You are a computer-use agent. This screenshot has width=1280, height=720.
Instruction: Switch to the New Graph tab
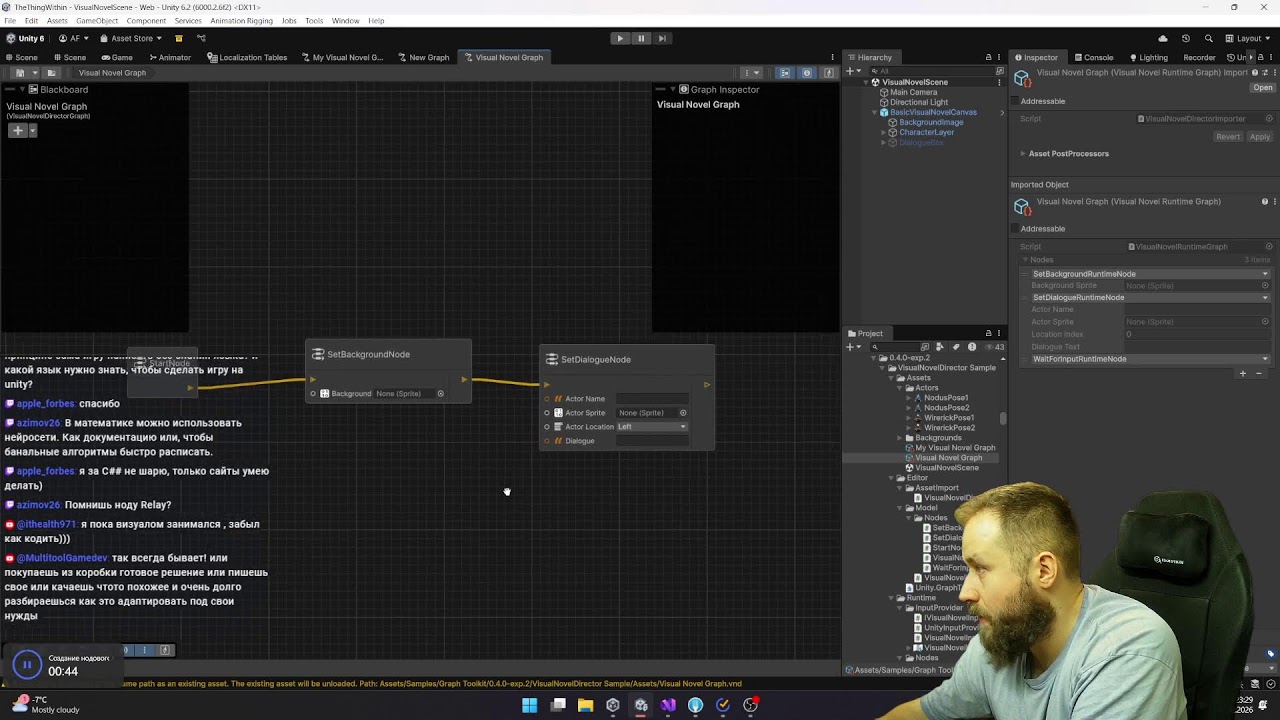[424, 57]
